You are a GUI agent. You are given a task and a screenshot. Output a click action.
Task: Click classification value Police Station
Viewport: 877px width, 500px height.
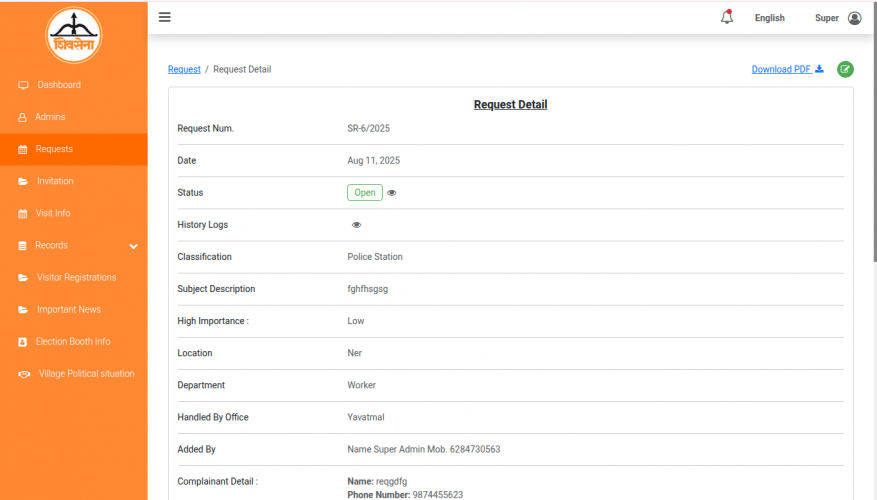click(375, 257)
